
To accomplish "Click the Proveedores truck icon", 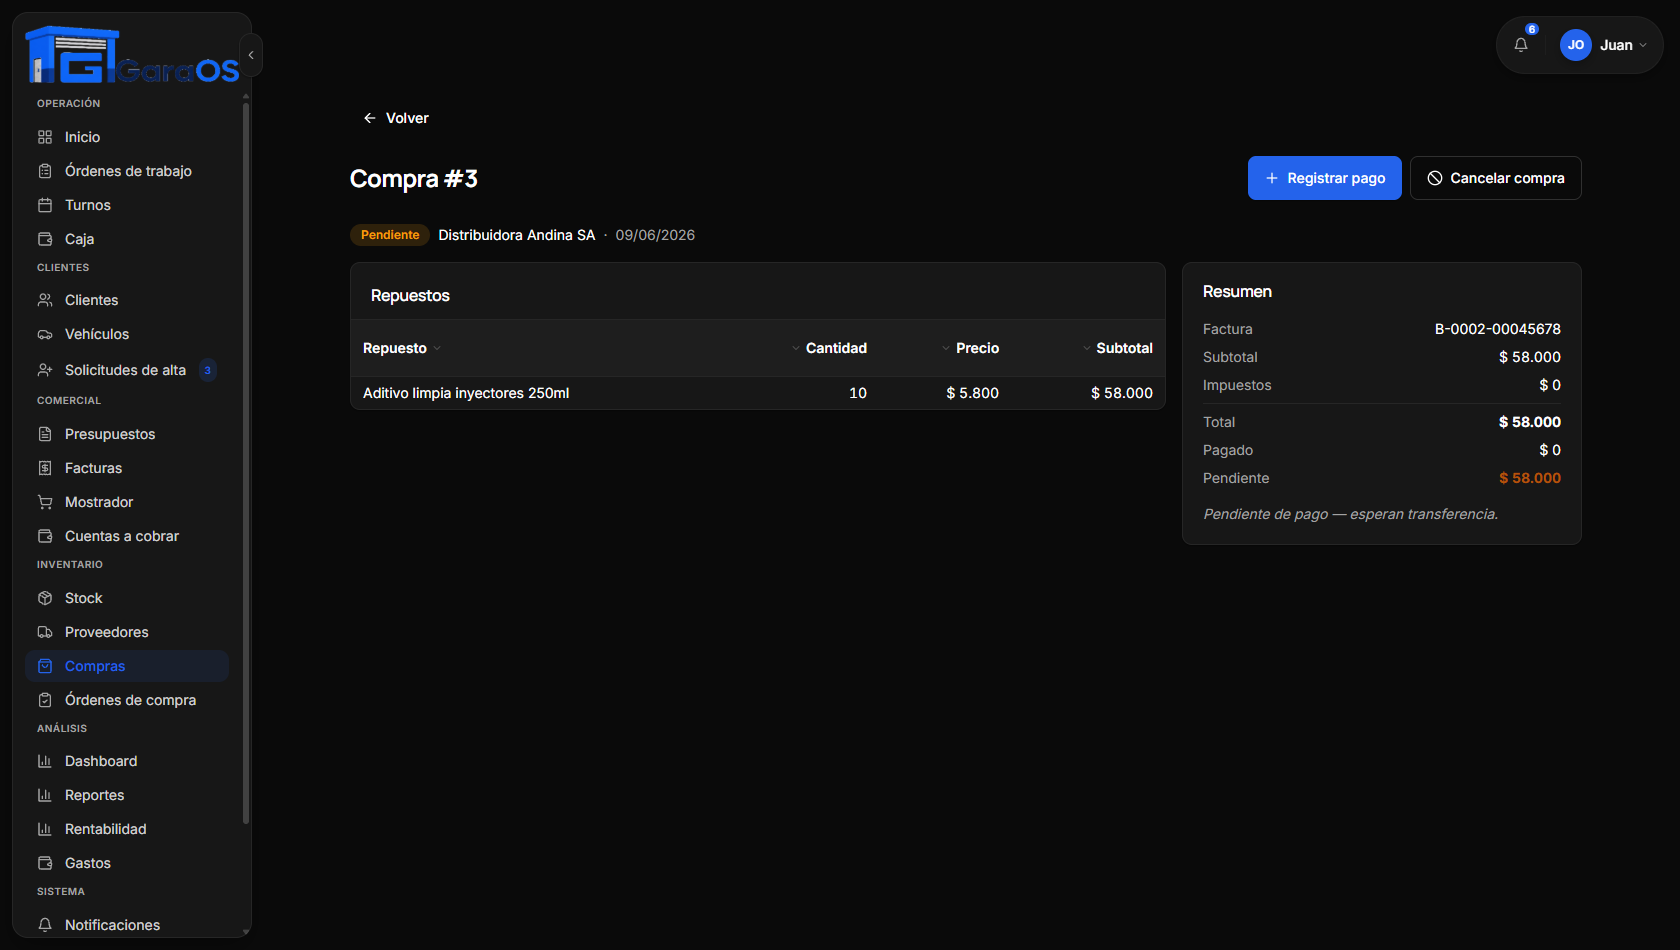I will (45, 632).
